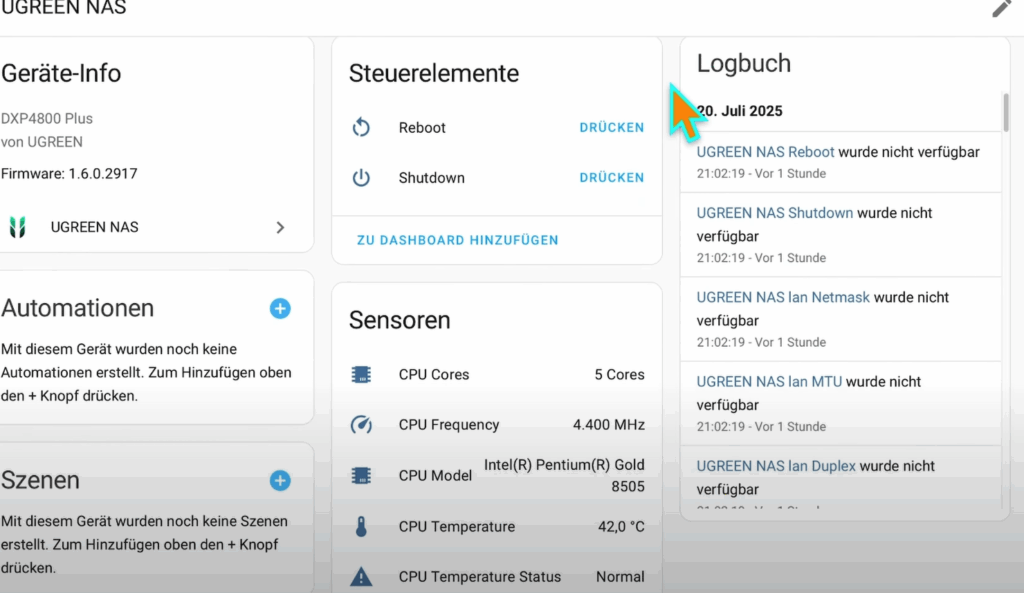Click ZU DASHBOARD HINZUFÜGEN
Image resolution: width=1024 pixels, height=593 pixels.
[x=457, y=240]
